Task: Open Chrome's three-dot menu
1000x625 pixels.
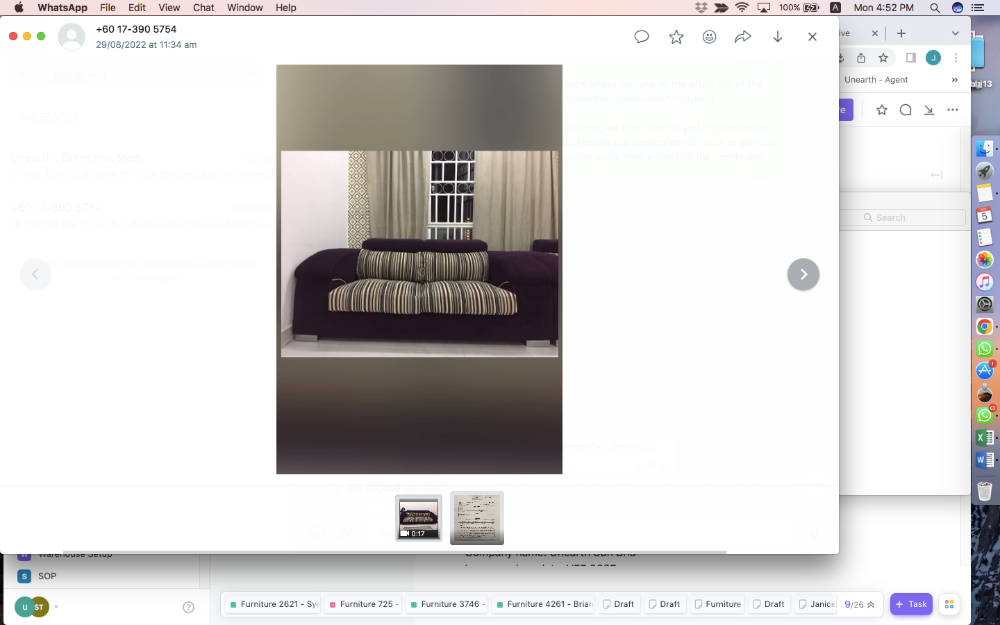Action: pos(956,58)
